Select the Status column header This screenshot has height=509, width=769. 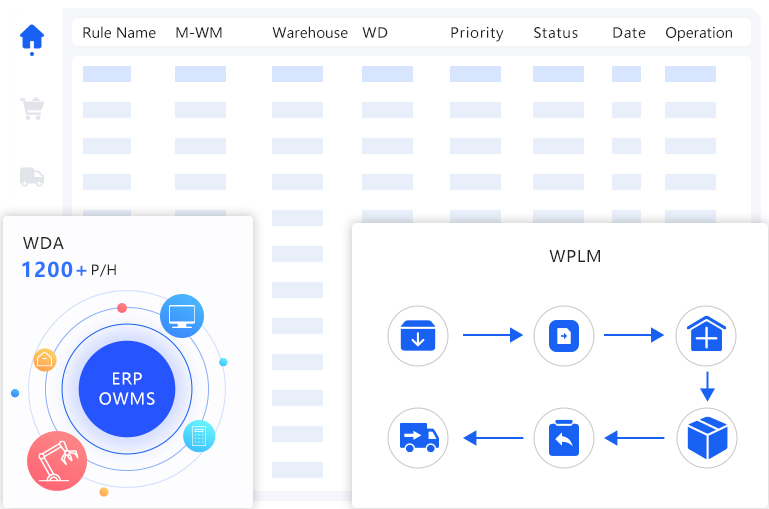pos(555,33)
